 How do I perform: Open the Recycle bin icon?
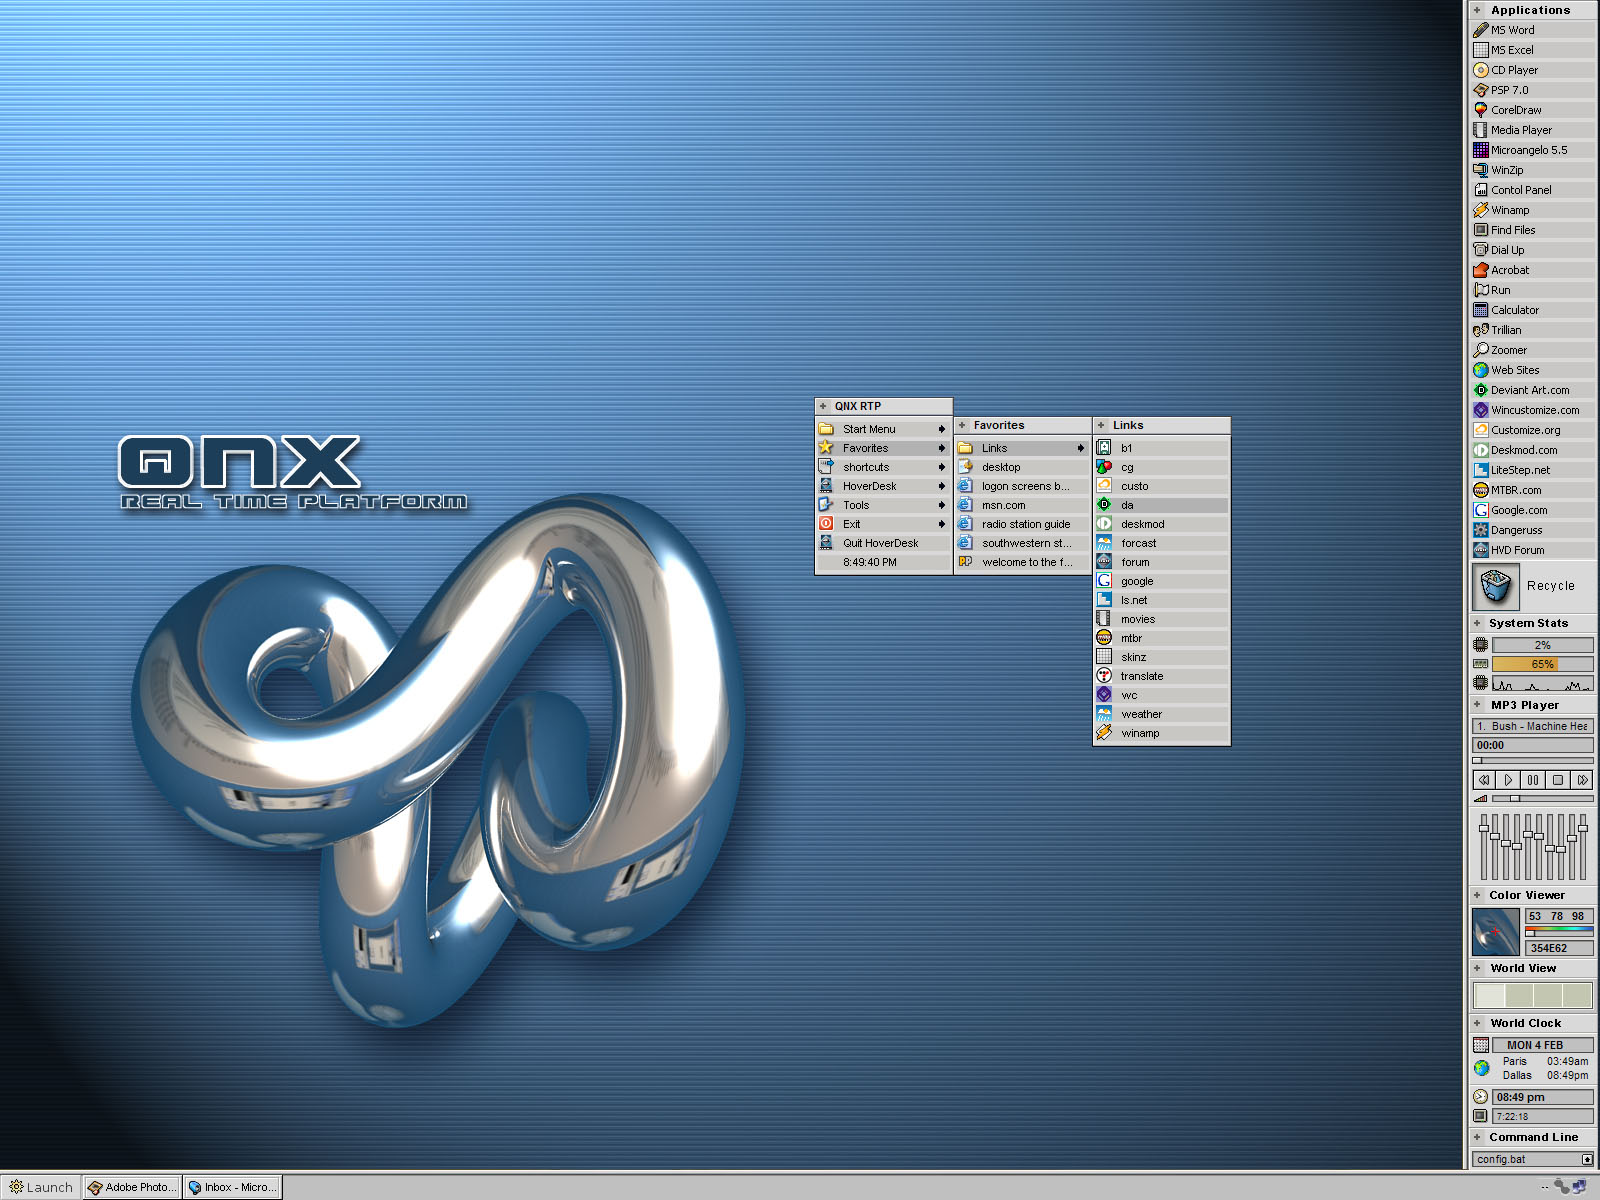pyautogui.click(x=1495, y=586)
